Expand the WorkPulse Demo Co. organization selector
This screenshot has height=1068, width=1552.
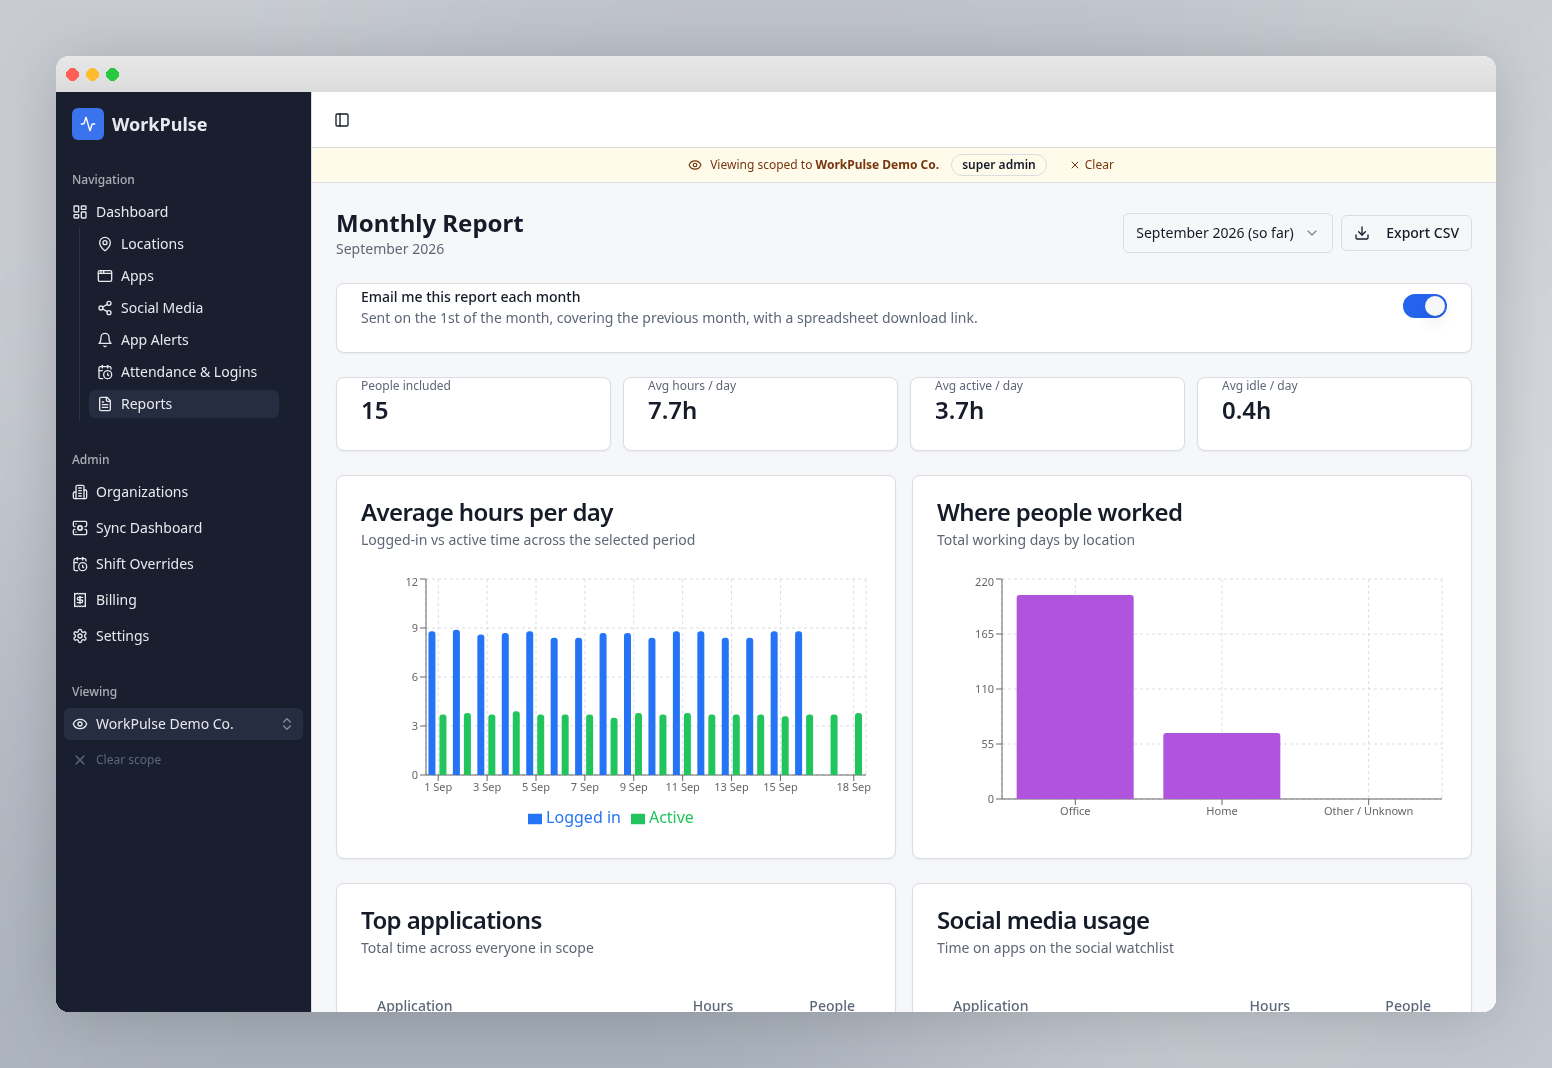(x=183, y=724)
